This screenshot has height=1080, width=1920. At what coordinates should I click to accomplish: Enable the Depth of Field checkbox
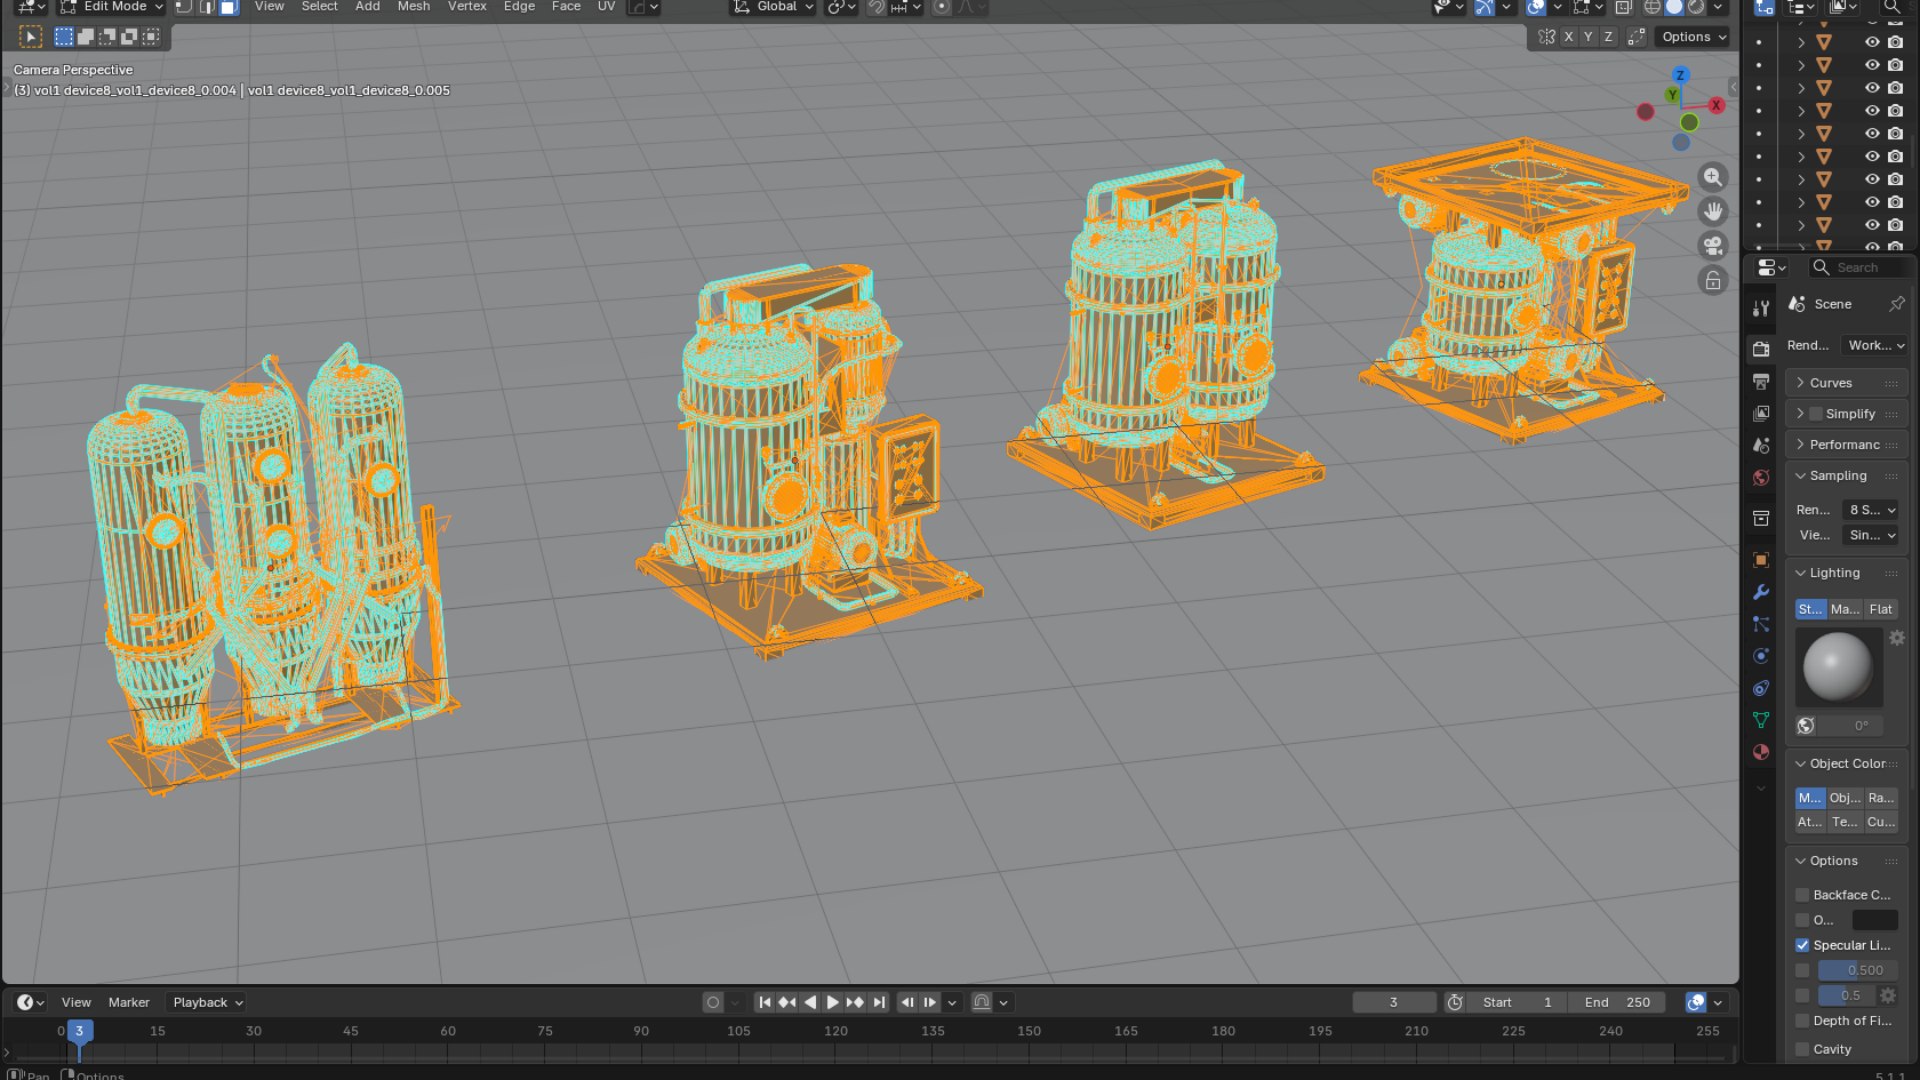[1802, 1021]
